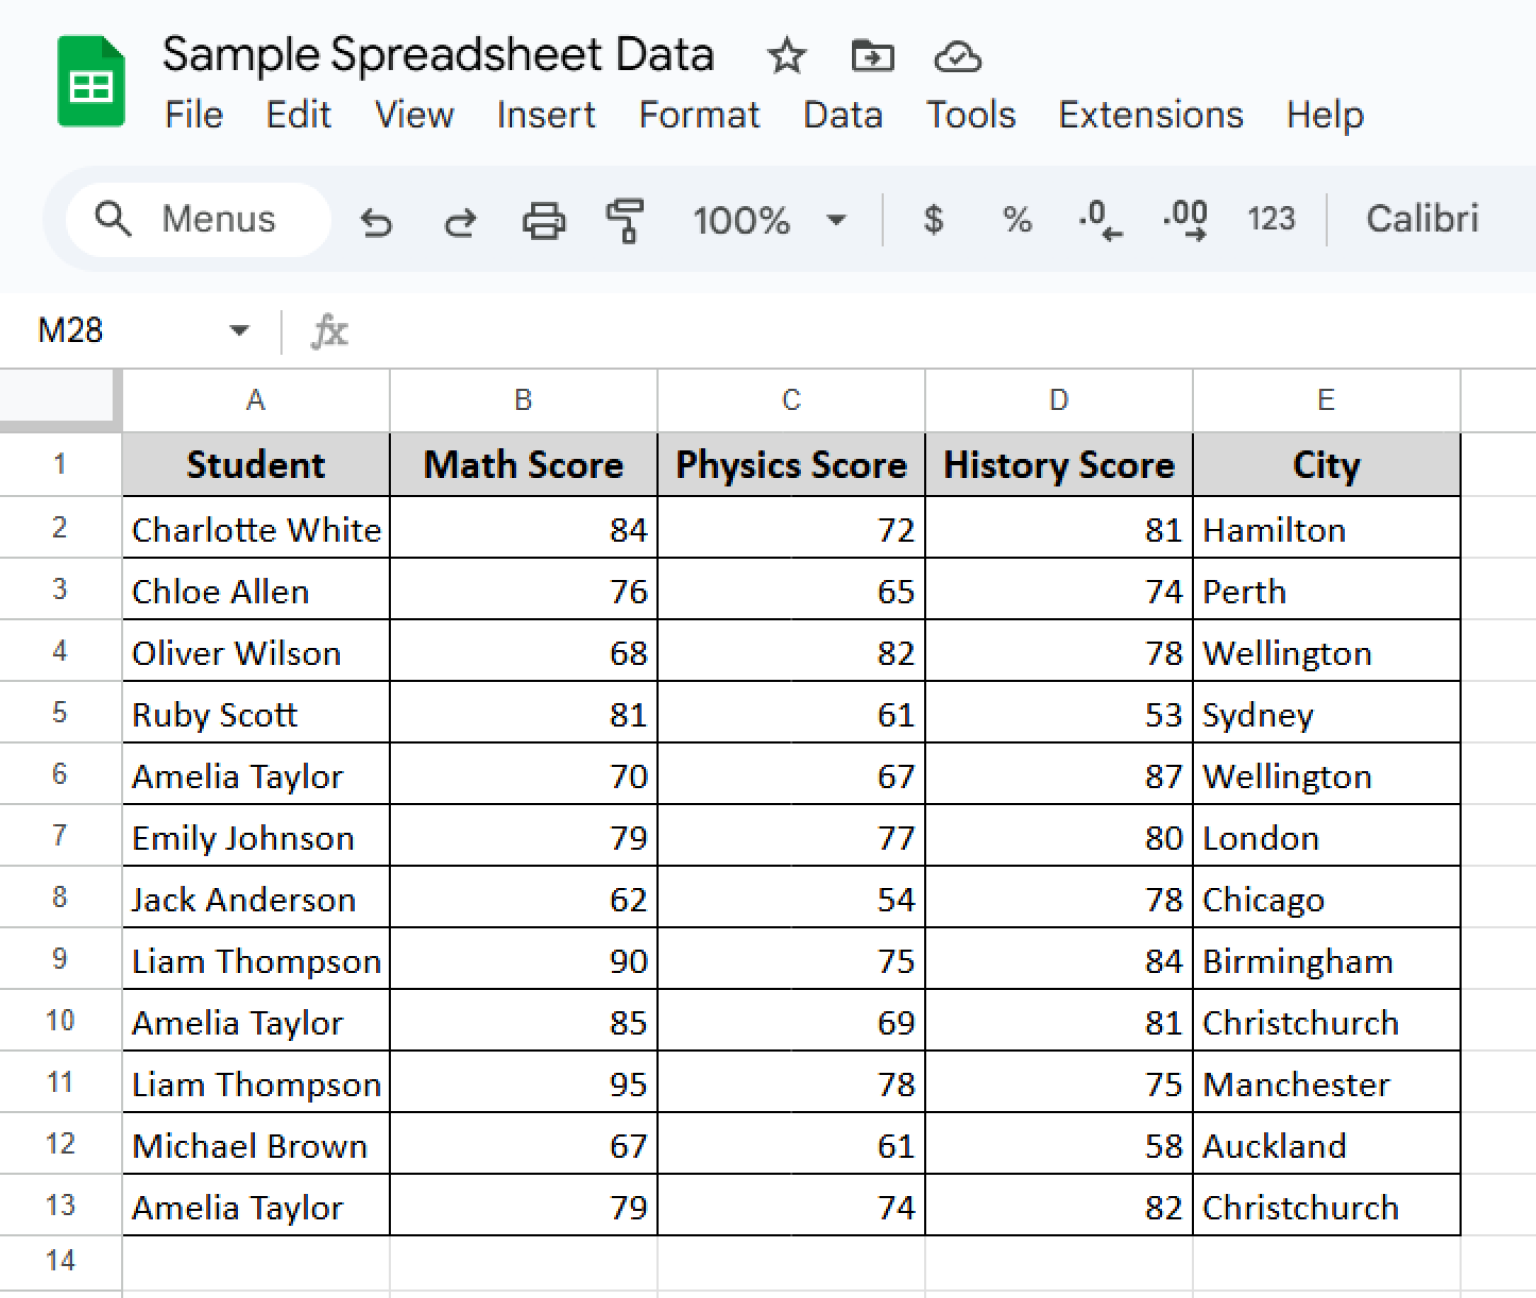Click the Redo icon

coord(460,221)
